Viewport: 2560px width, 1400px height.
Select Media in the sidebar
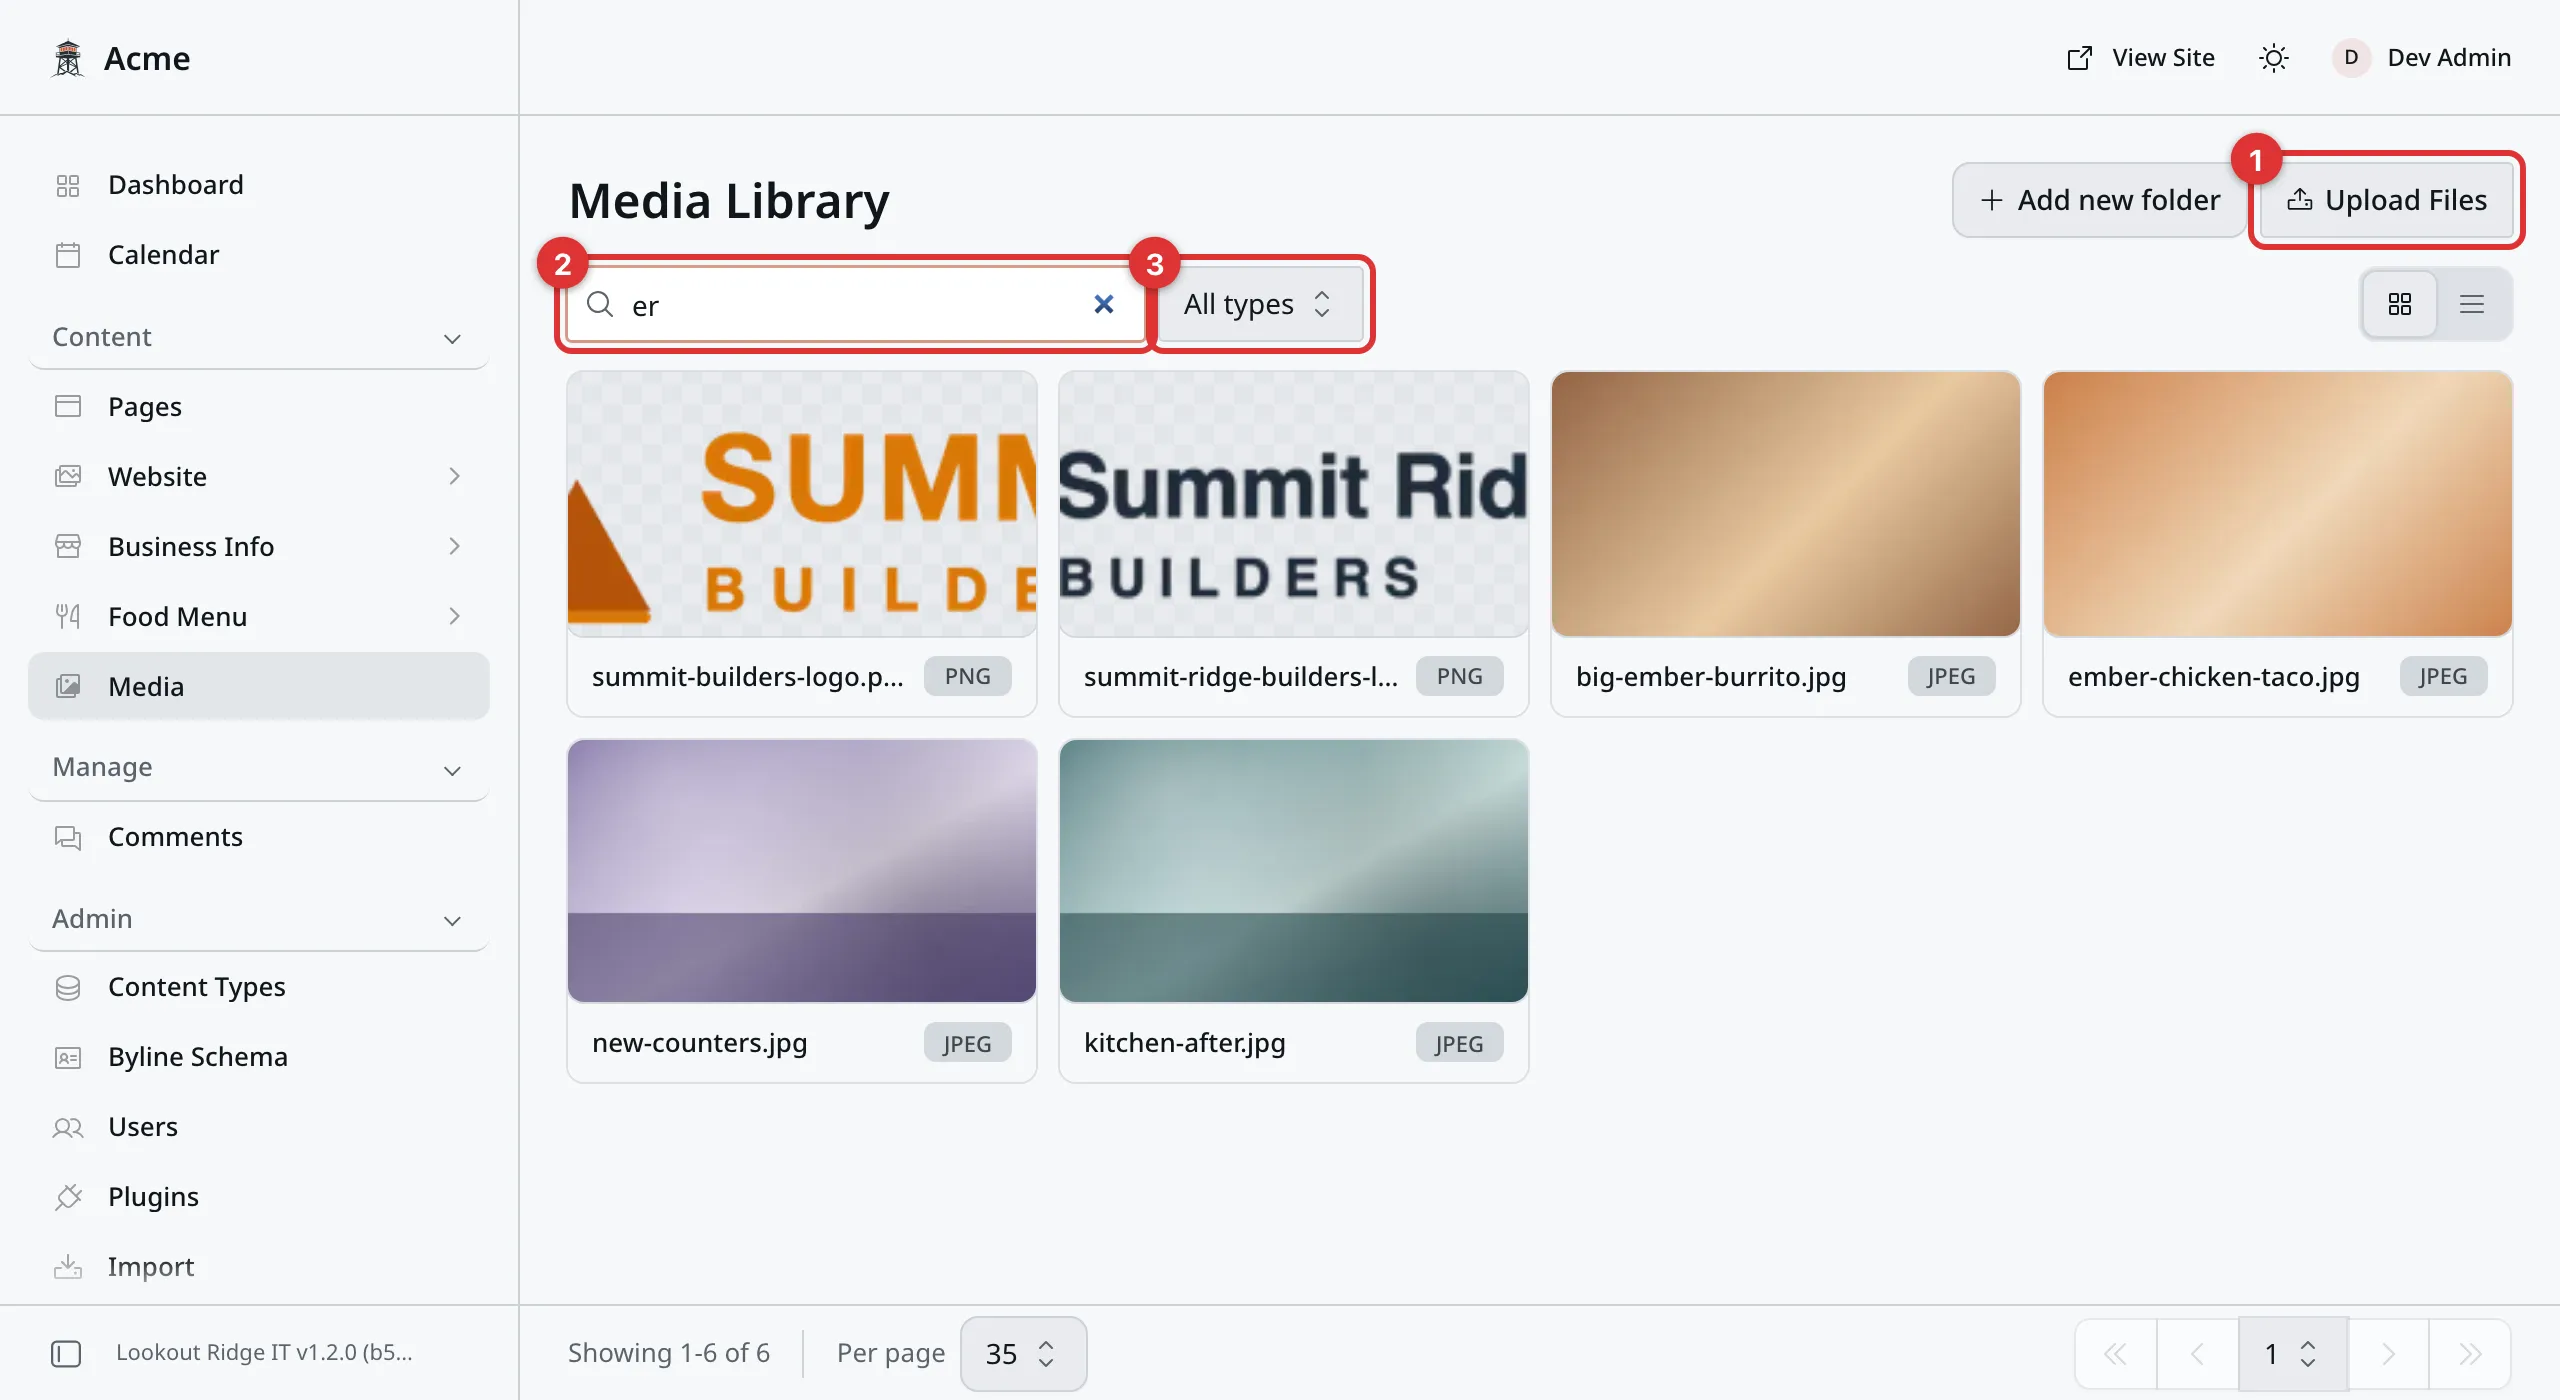point(258,687)
